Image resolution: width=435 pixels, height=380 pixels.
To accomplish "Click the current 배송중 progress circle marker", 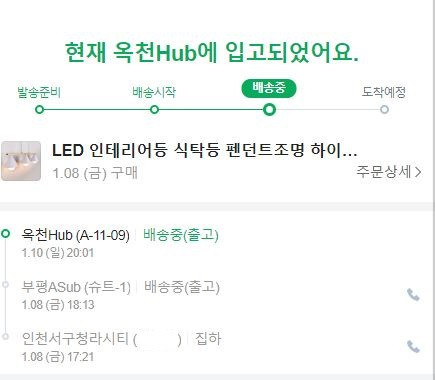I will [269, 109].
